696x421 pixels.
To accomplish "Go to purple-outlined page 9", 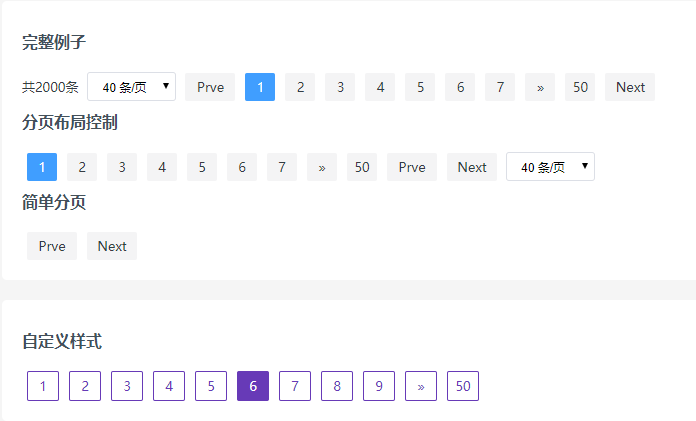I will (x=379, y=386).
